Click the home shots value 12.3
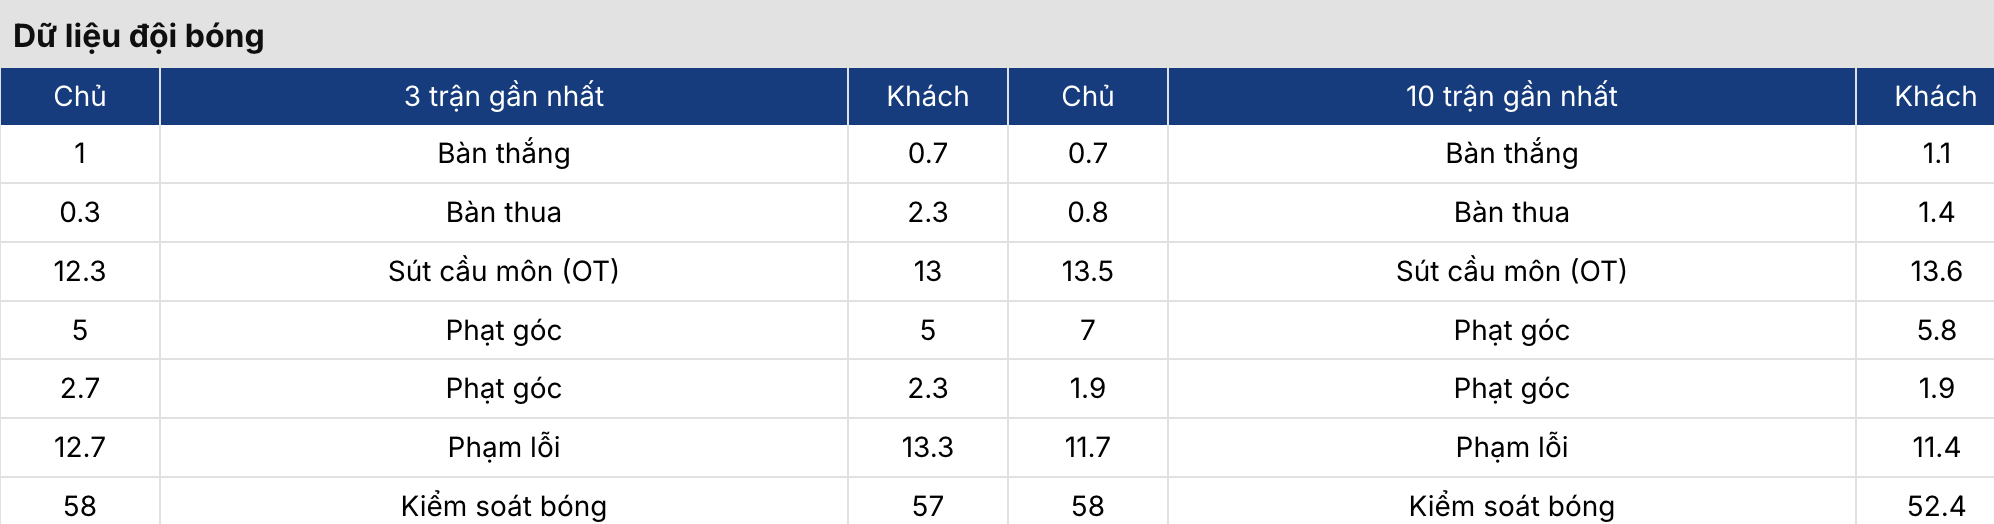The image size is (1994, 524). coord(80,271)
